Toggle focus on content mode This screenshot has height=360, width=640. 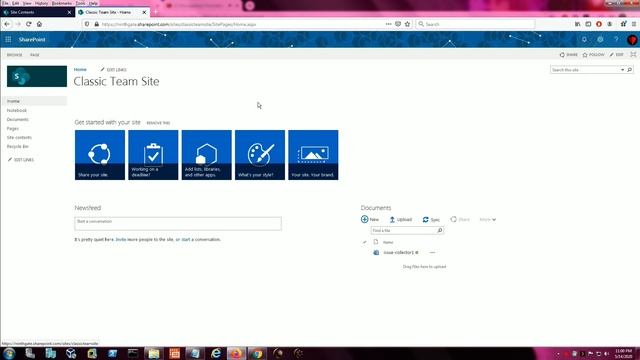coord(633,54)
